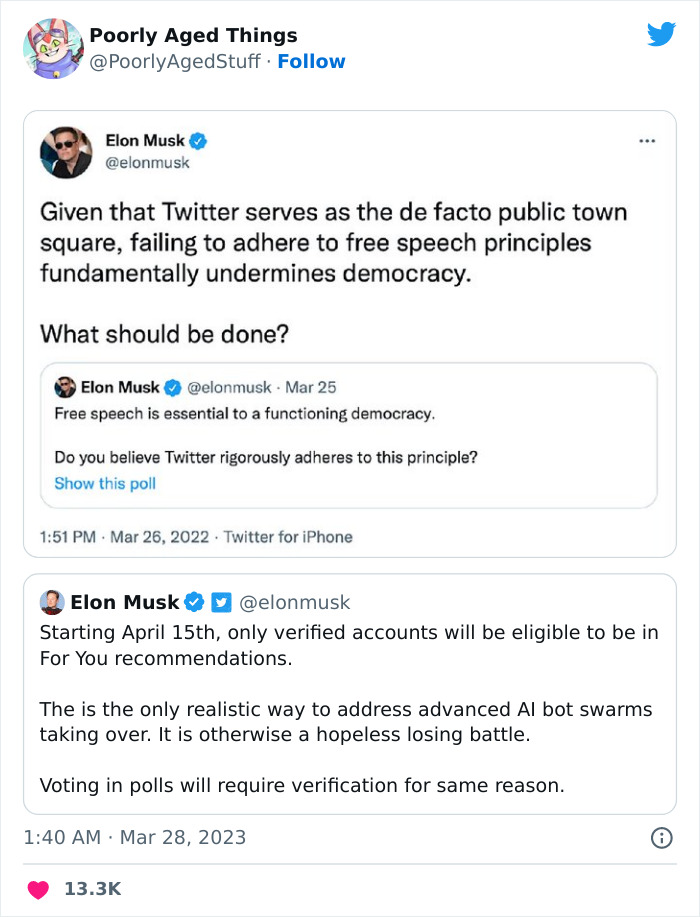Open the three-dot more options menu
This screenshot has height=917, width=700.
tap(647, 141)
